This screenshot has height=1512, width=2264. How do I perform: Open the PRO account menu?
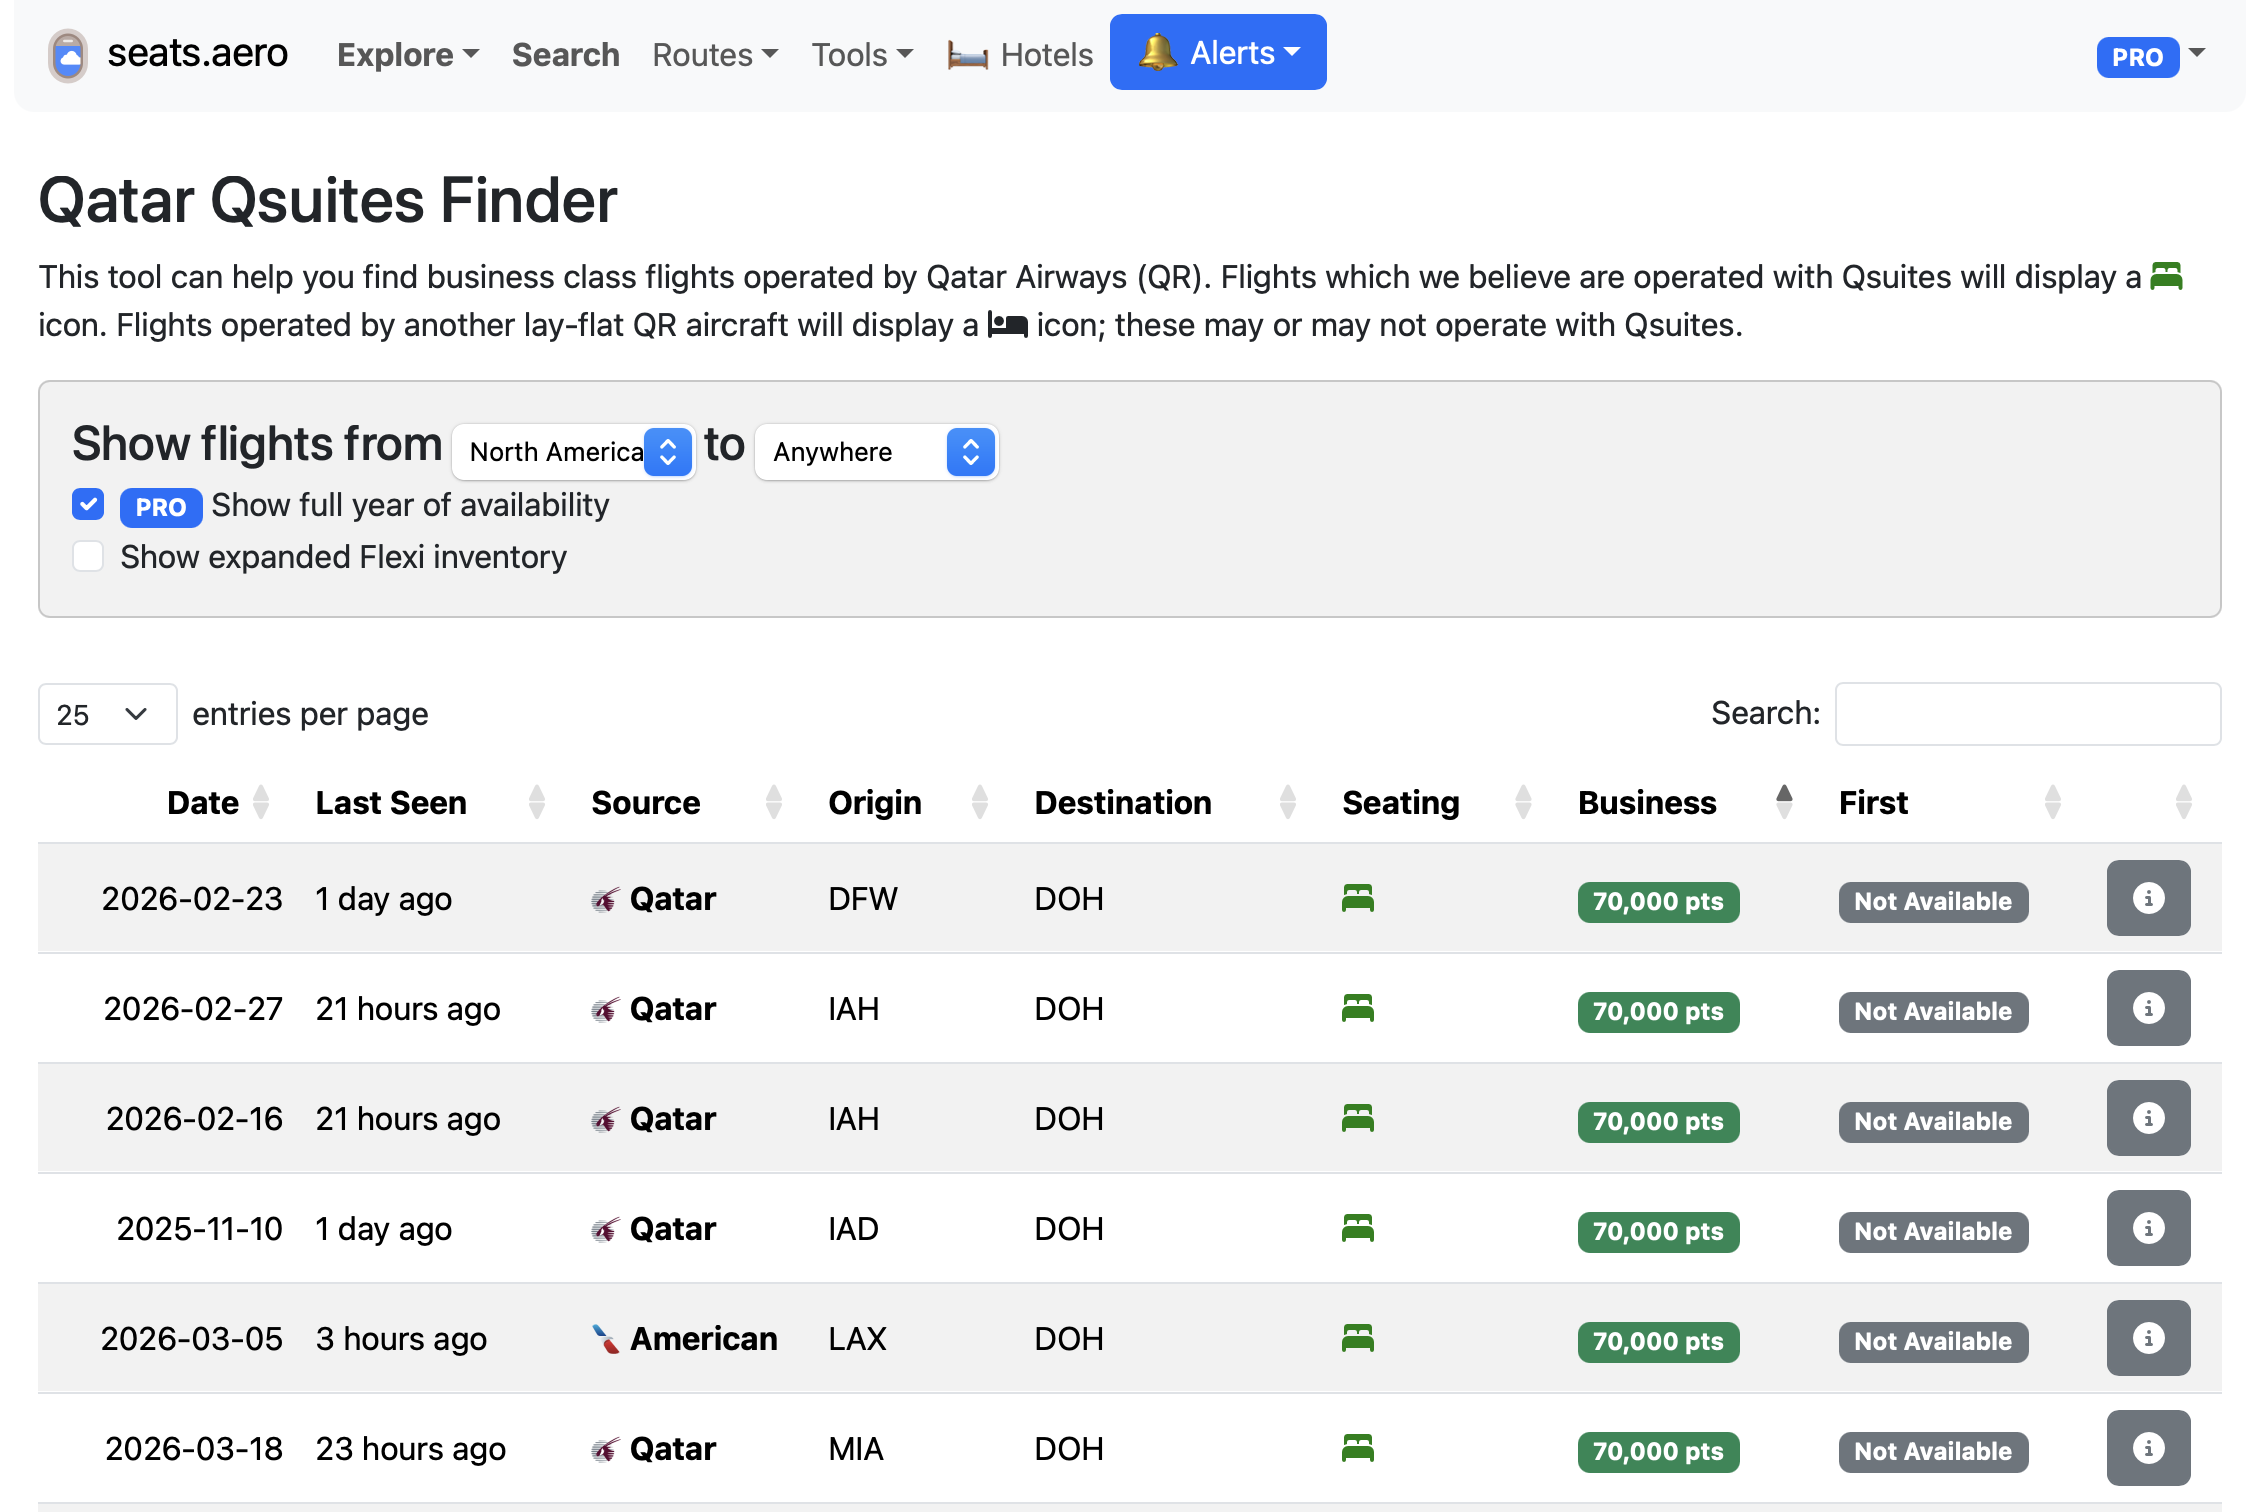pyautogui.click(x=2150, y=56)
